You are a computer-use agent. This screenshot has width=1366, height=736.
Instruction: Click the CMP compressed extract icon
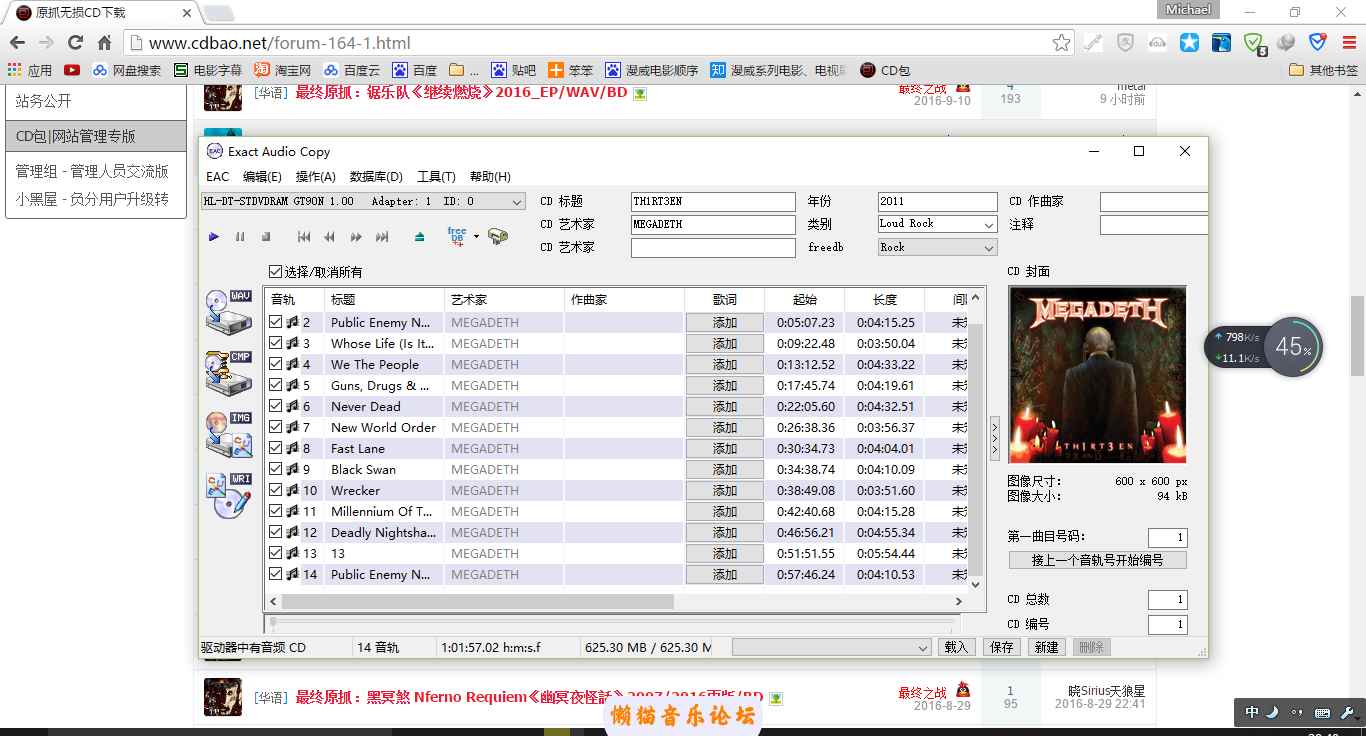[229, 373]
